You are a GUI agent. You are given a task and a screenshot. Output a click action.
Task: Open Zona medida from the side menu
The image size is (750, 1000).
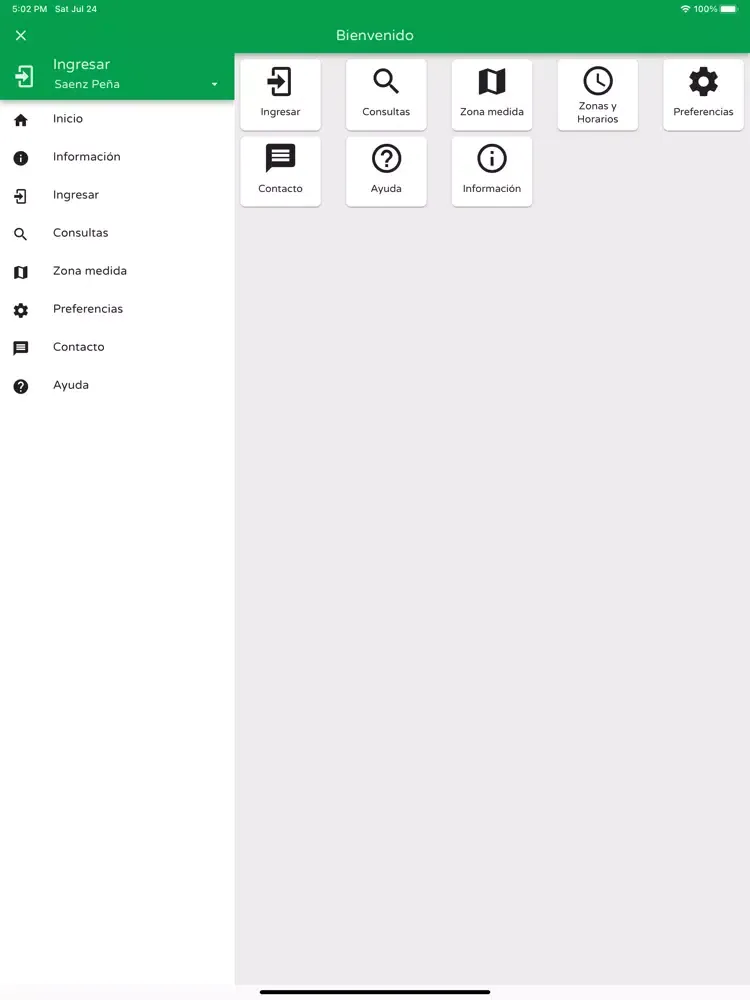(117, 271)
